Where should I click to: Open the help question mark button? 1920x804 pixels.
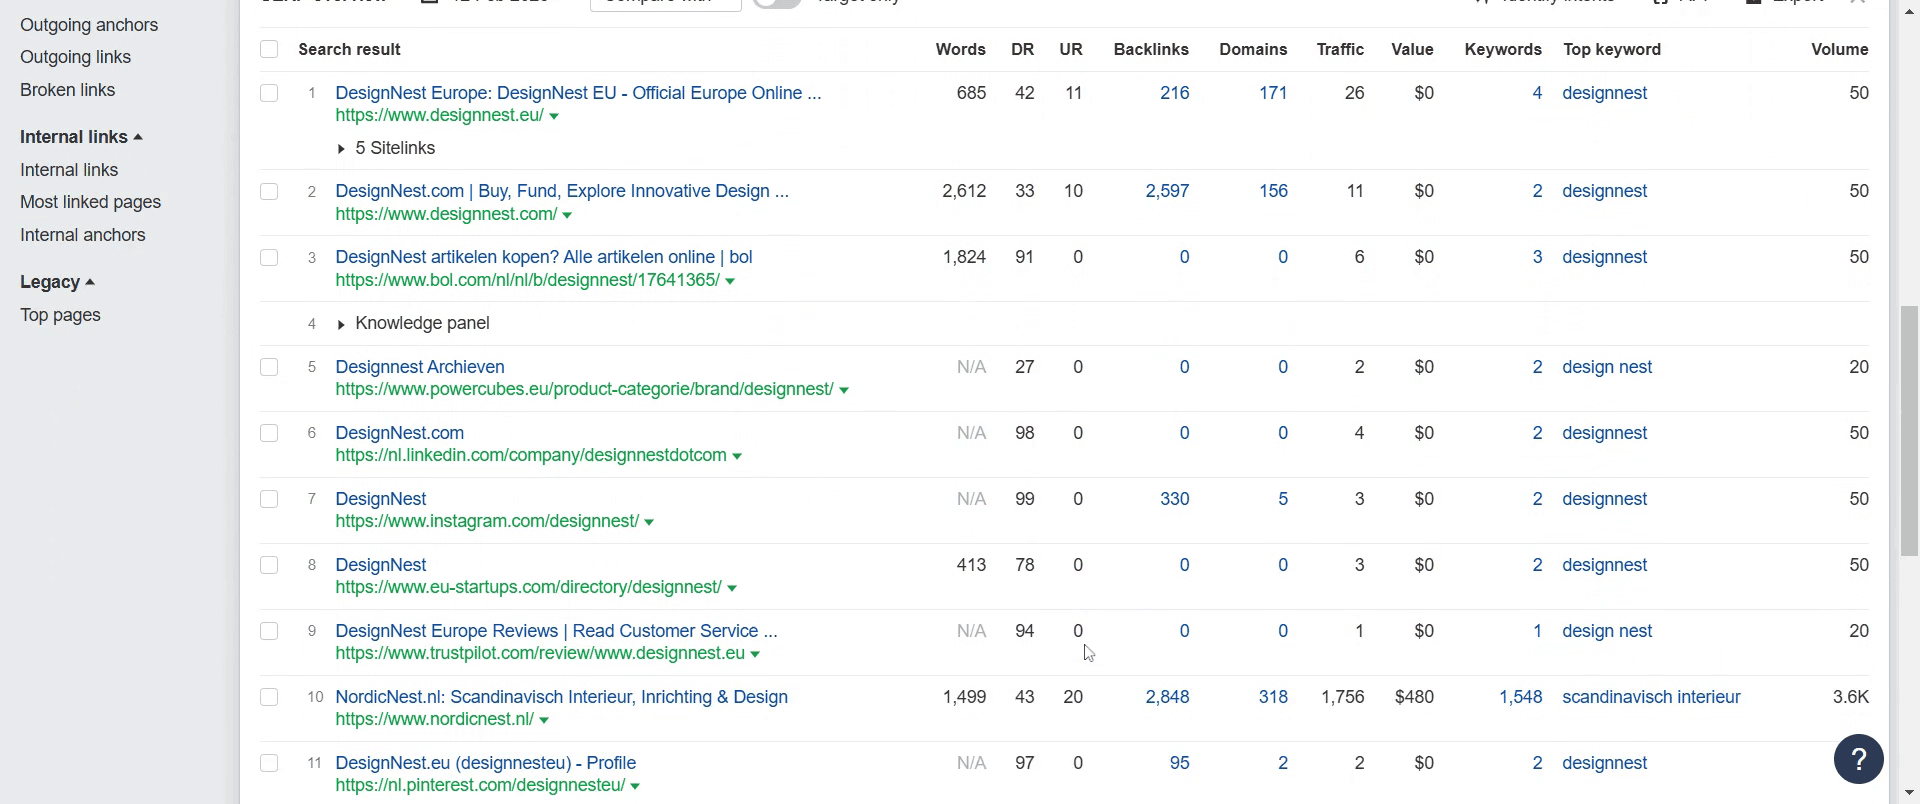click(1859, 760)
